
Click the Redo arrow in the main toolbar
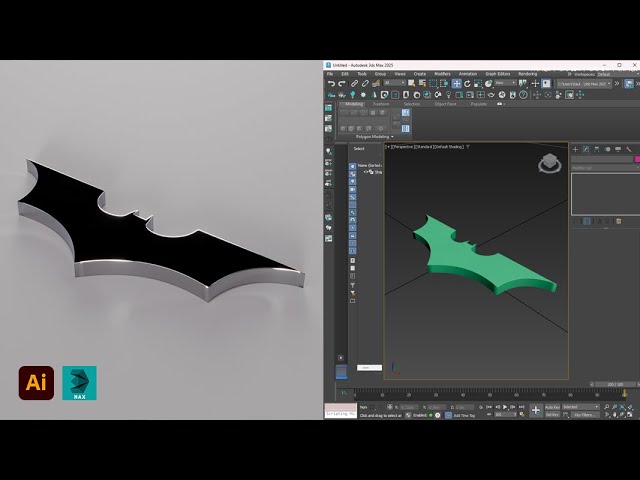[342, 84]
